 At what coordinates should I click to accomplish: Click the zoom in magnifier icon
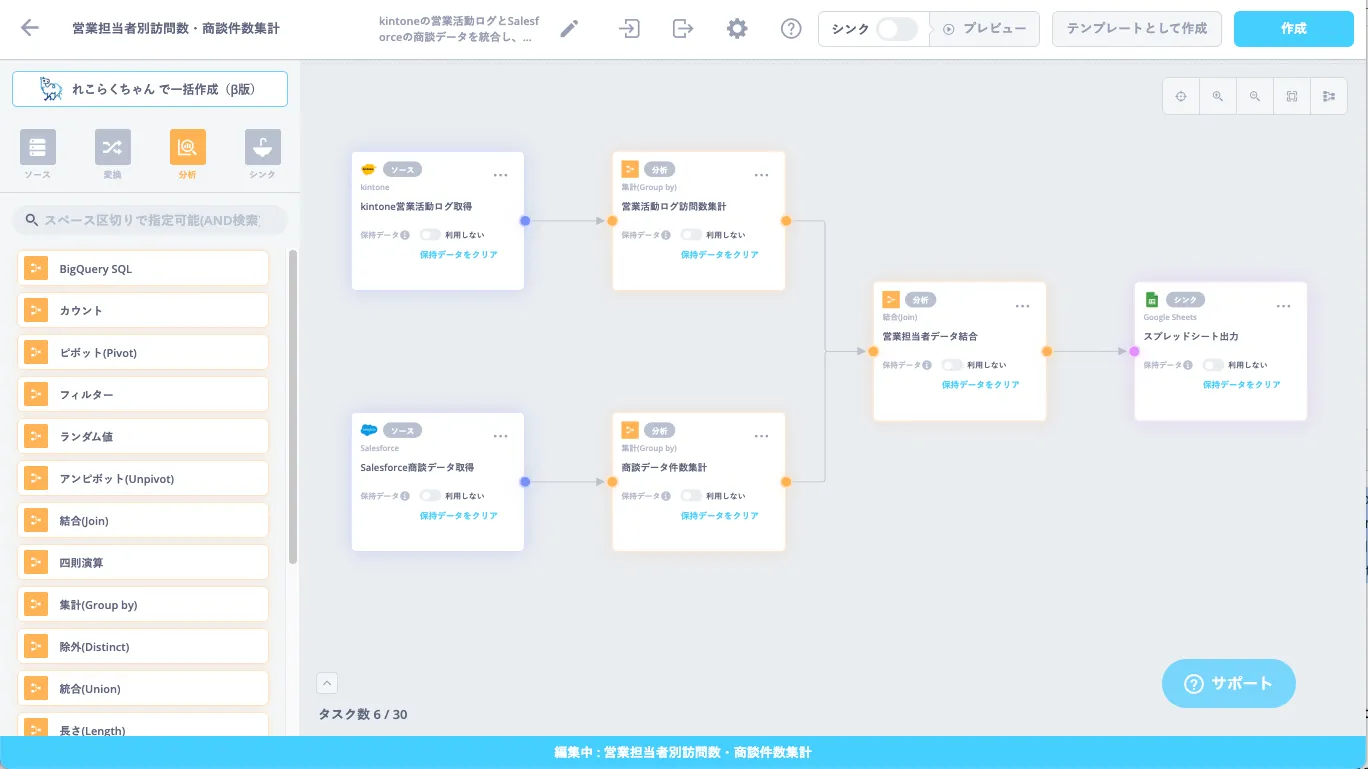click(1218, 97)
